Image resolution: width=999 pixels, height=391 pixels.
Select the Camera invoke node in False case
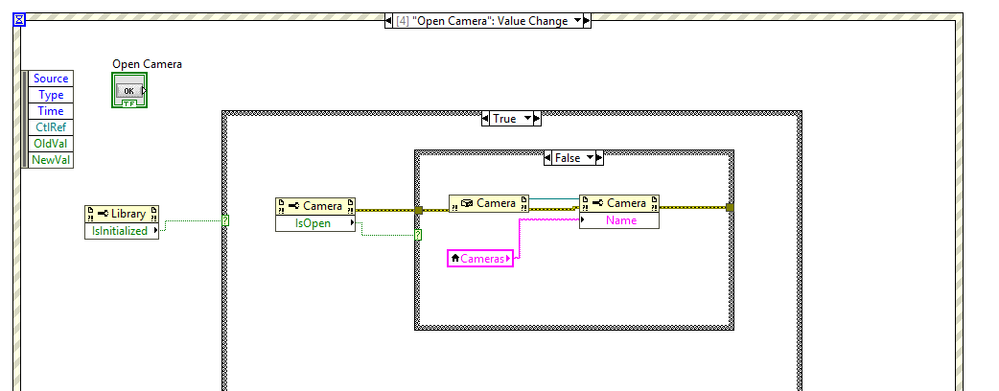click(x=489, y=203)
